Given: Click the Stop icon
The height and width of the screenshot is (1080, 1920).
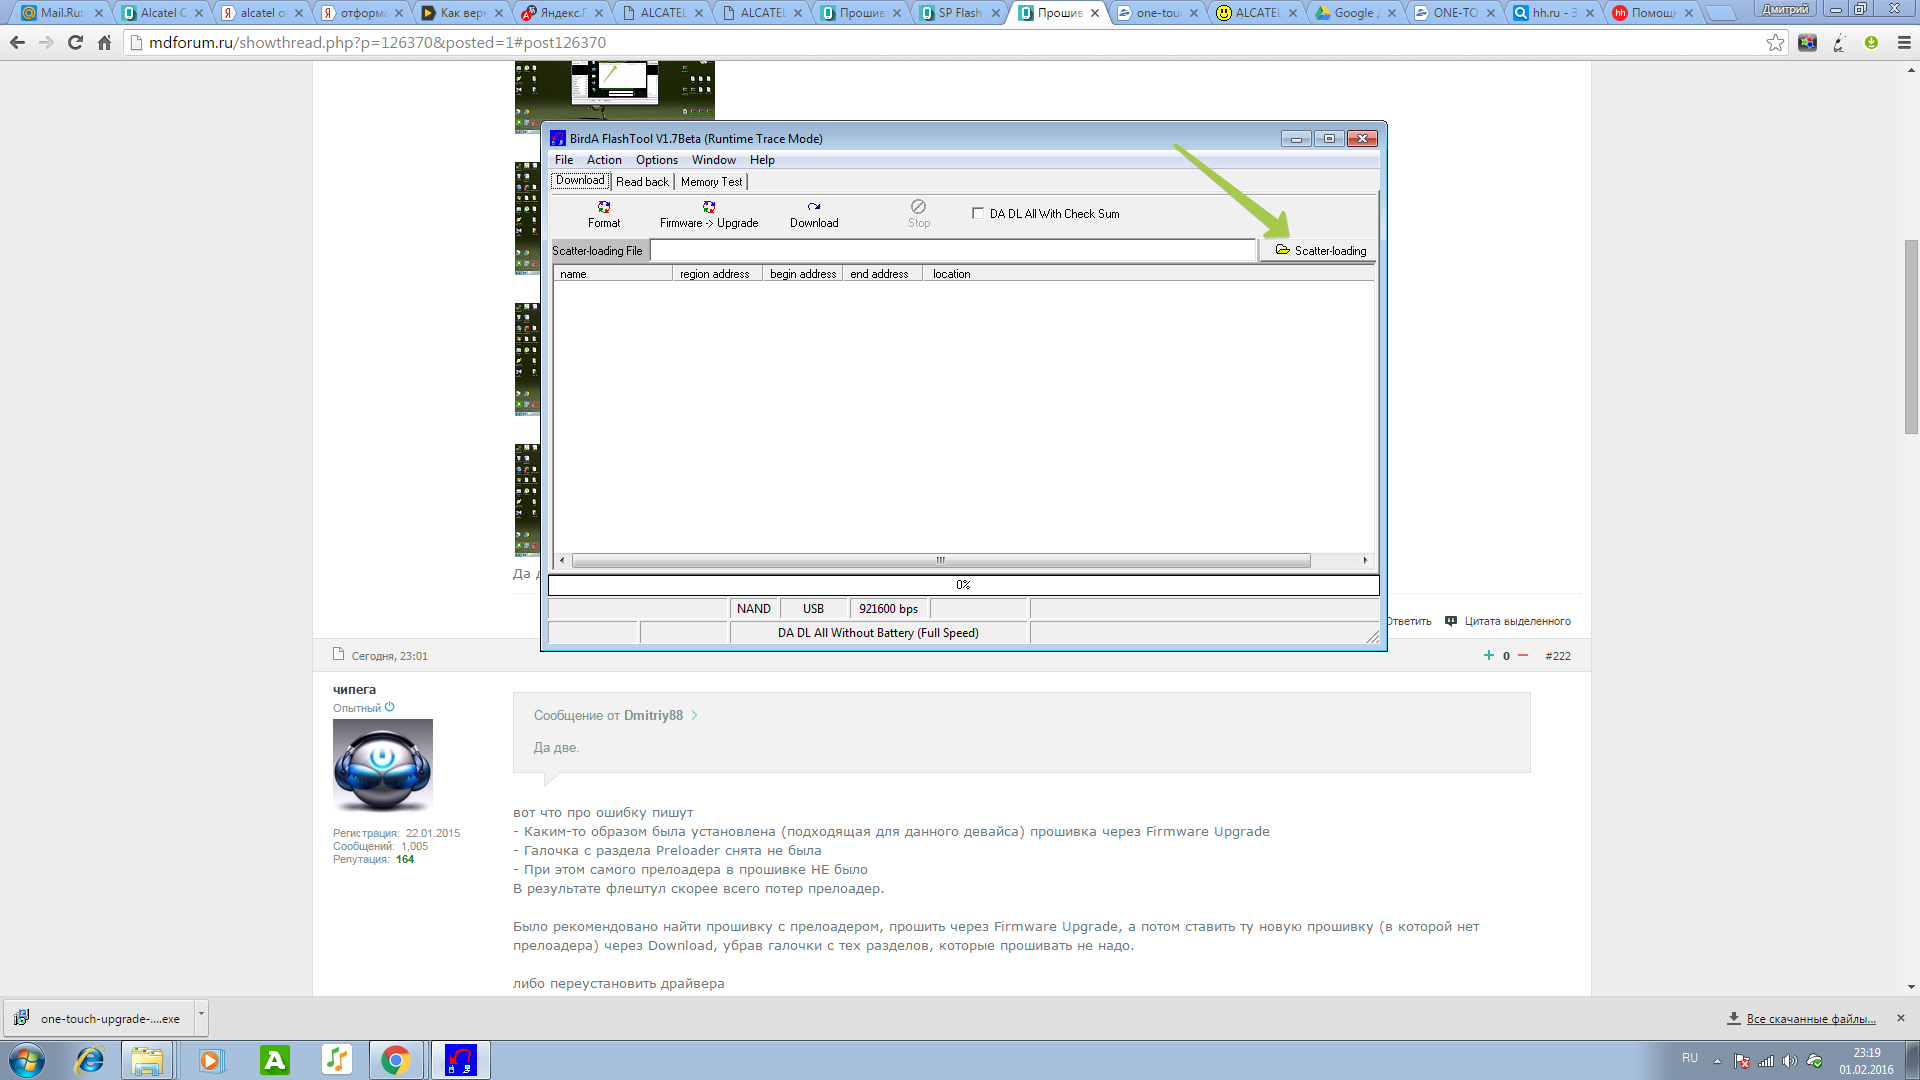Looking at the screenshot, I should (918, 207).
